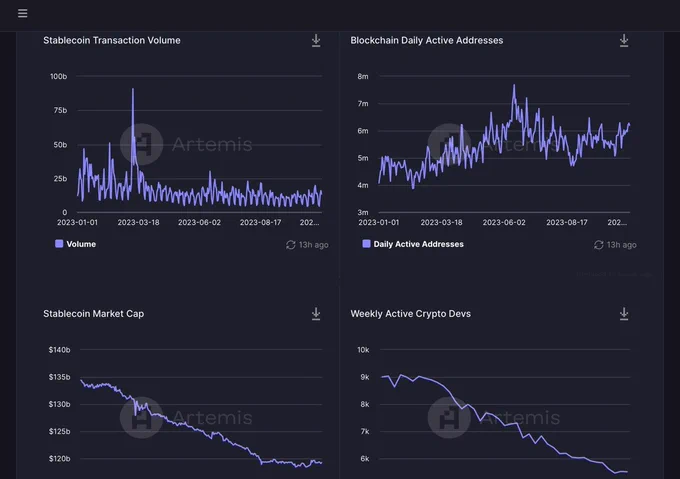Click the $140b axis label
Image resolution: width=680 pixels, height=479 pixels.
point(59,350)
